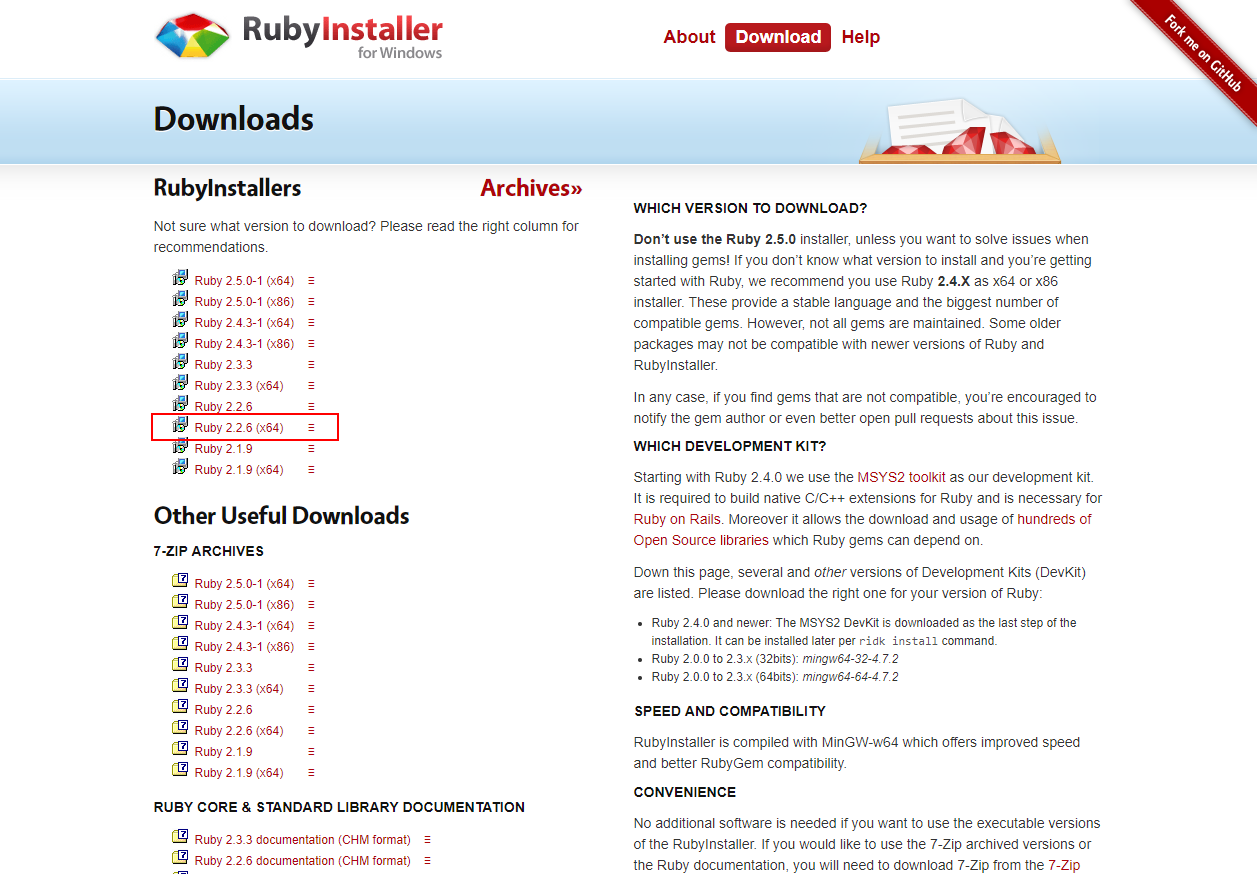This screenshot has width=1257, height=874.
Task: Expand details marker for Ruby 2.4.3-1 (x64) 7-Zip archive
Action: (x=311, y=626)
